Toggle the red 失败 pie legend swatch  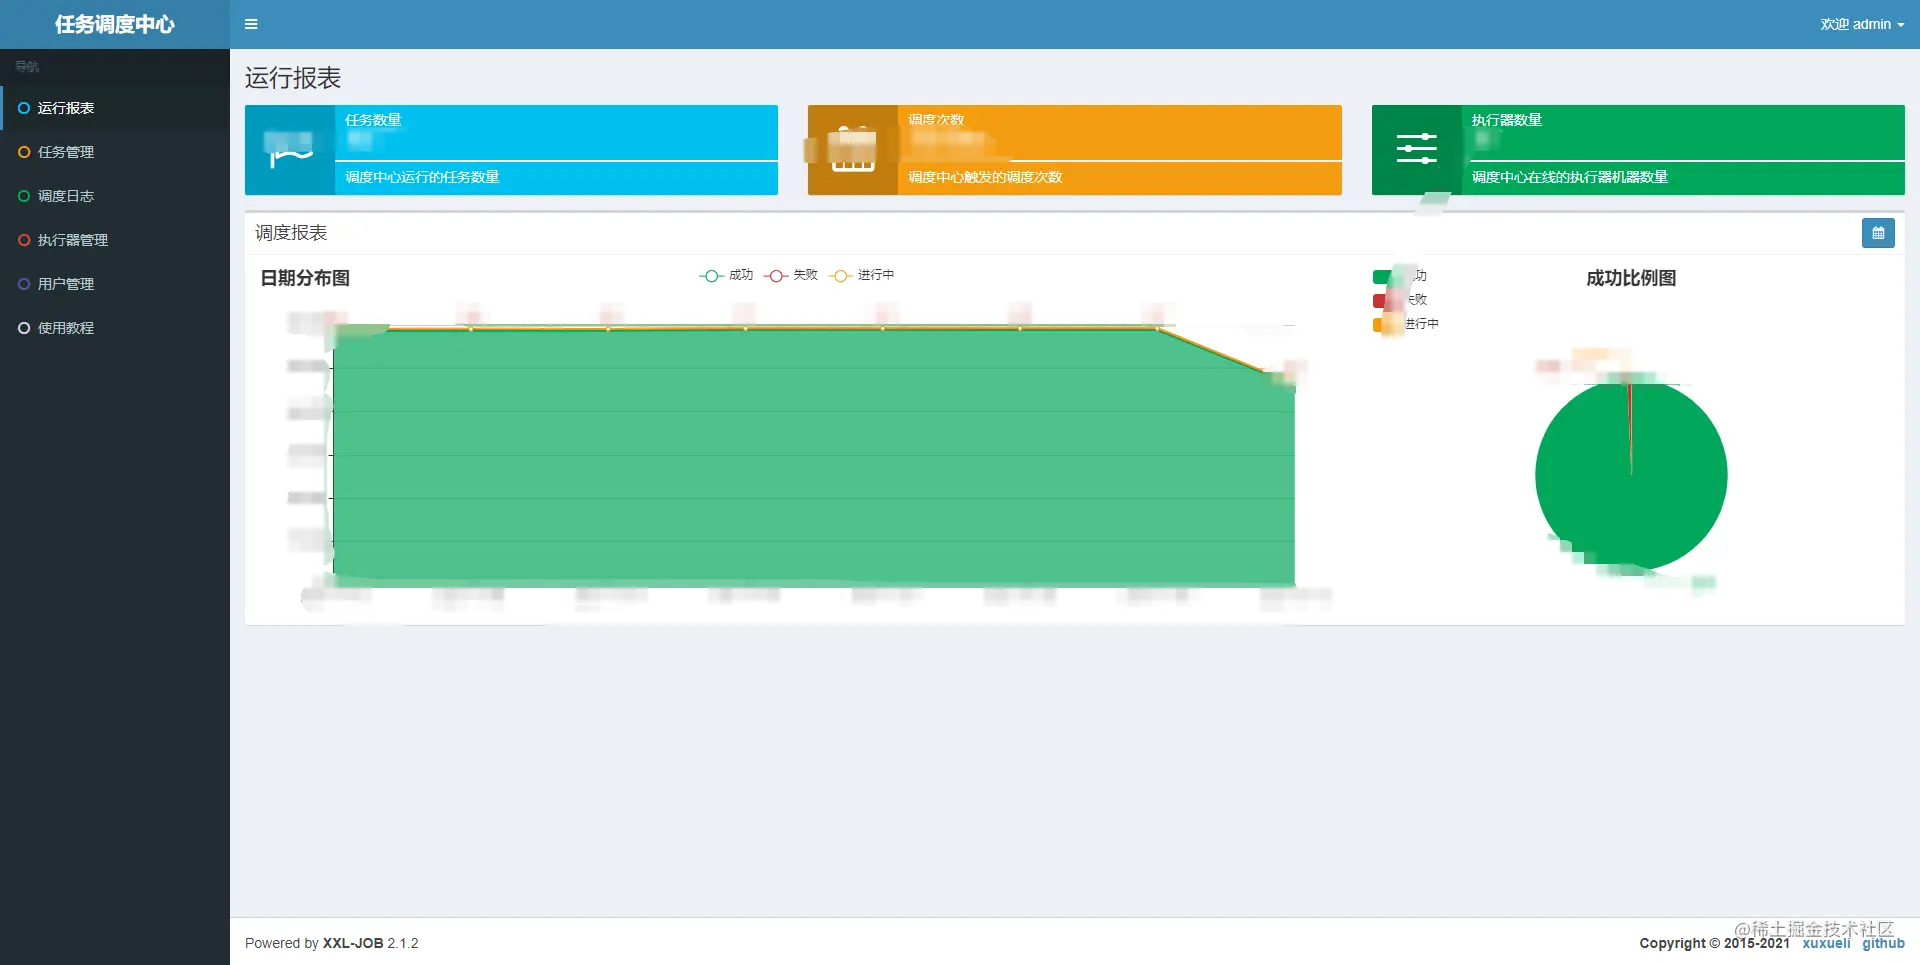1384,301
